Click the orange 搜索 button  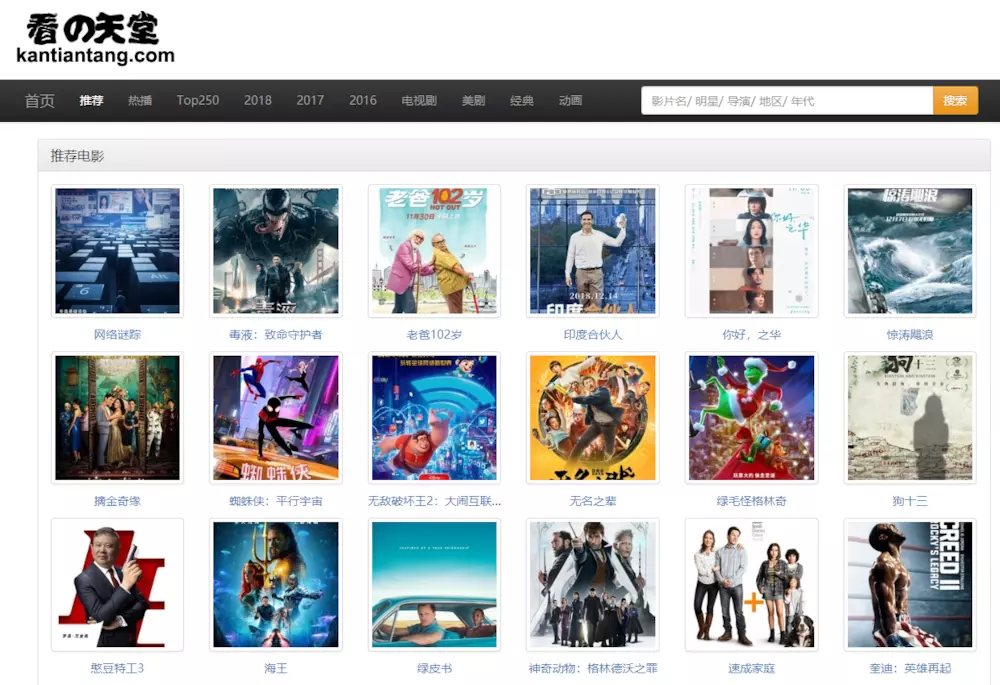pyautogui.click(x=955, y=101)
